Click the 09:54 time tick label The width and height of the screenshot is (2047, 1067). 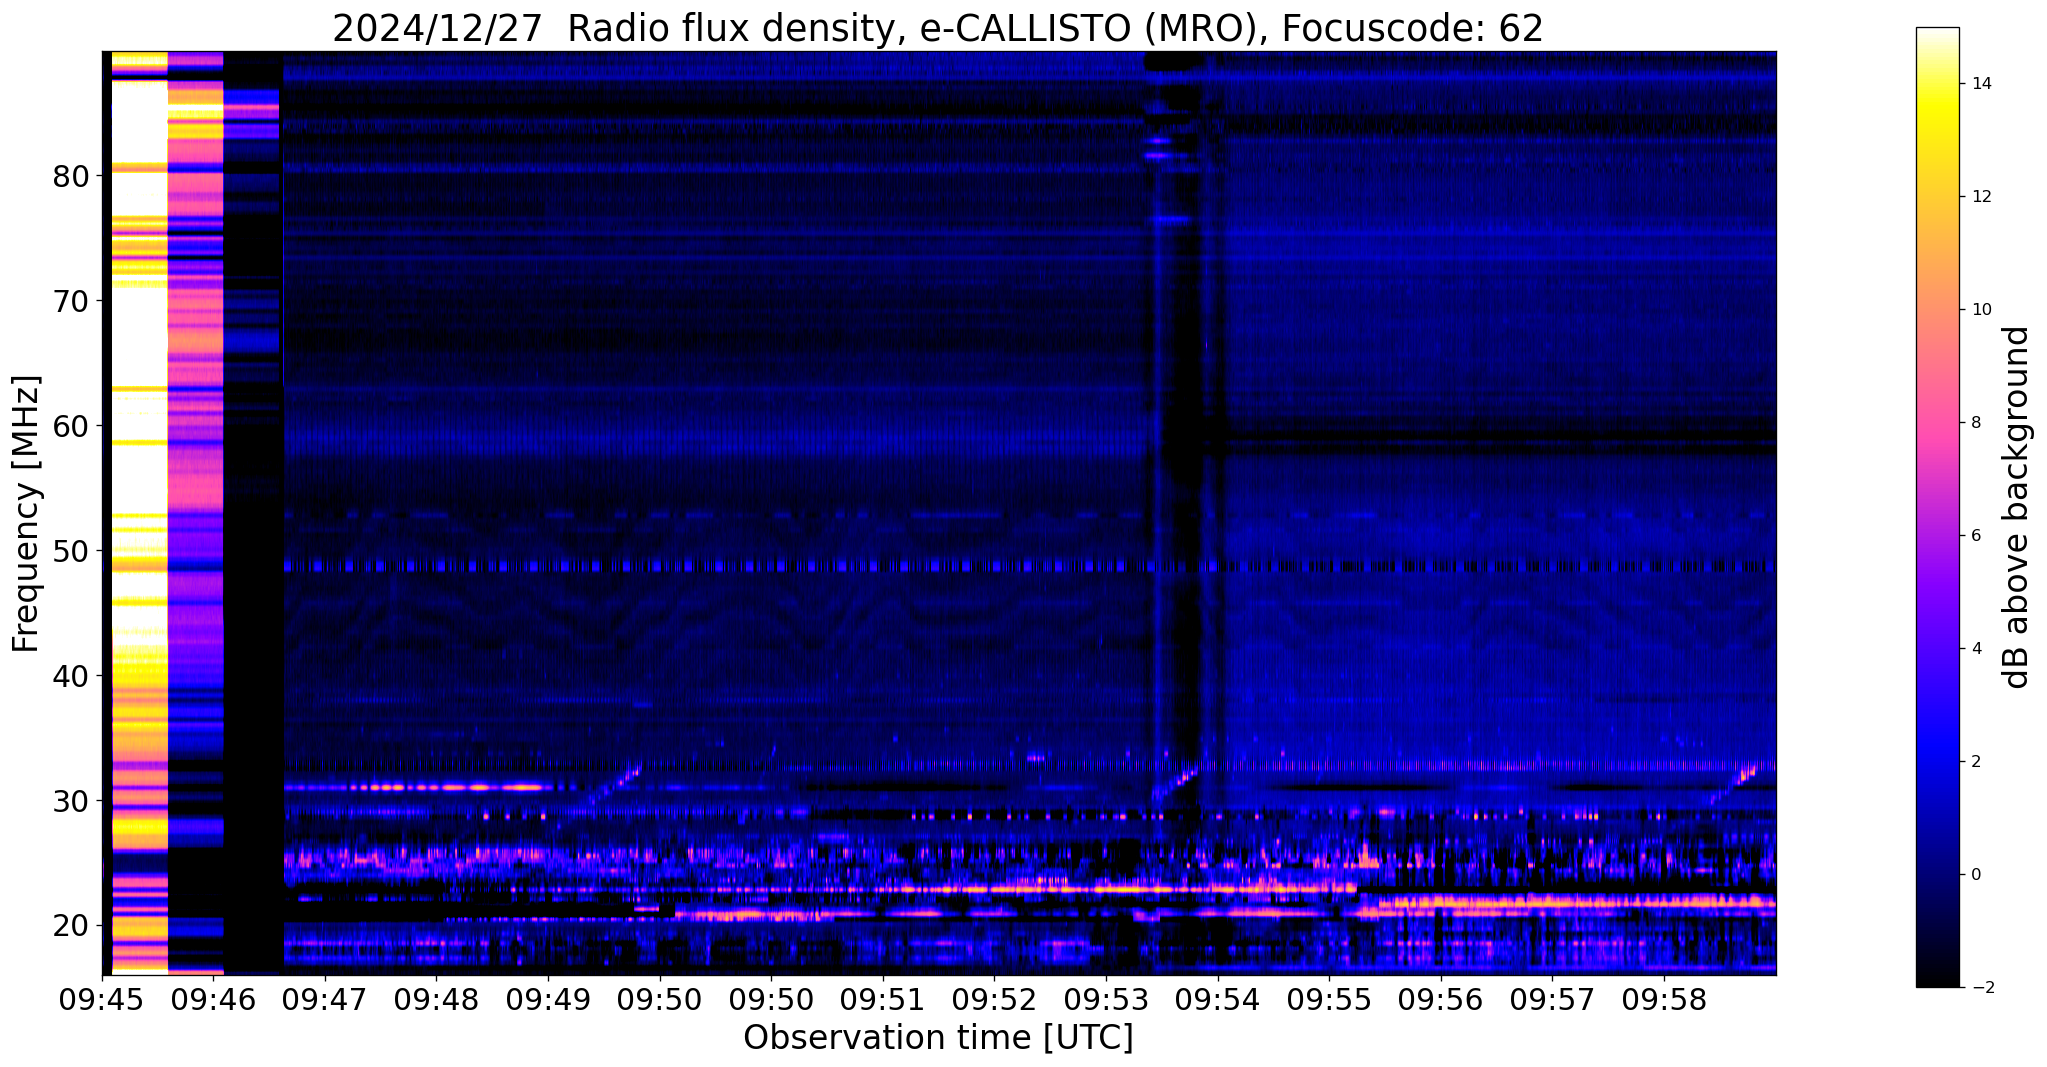[1217, 1000]
